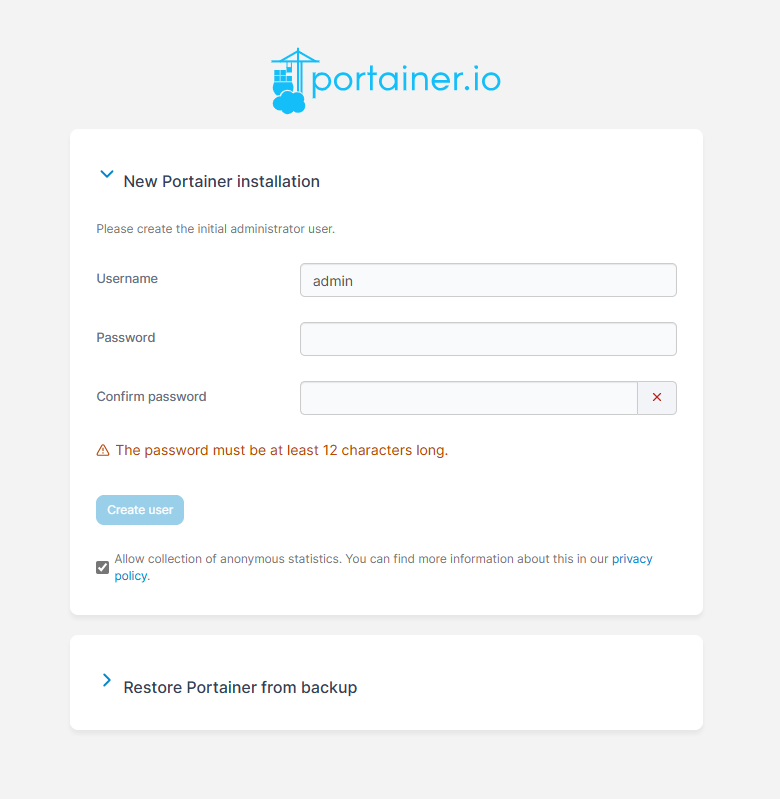
Task: Focus the Username input field
Action: pyautogui.click(x=488, y=280)
